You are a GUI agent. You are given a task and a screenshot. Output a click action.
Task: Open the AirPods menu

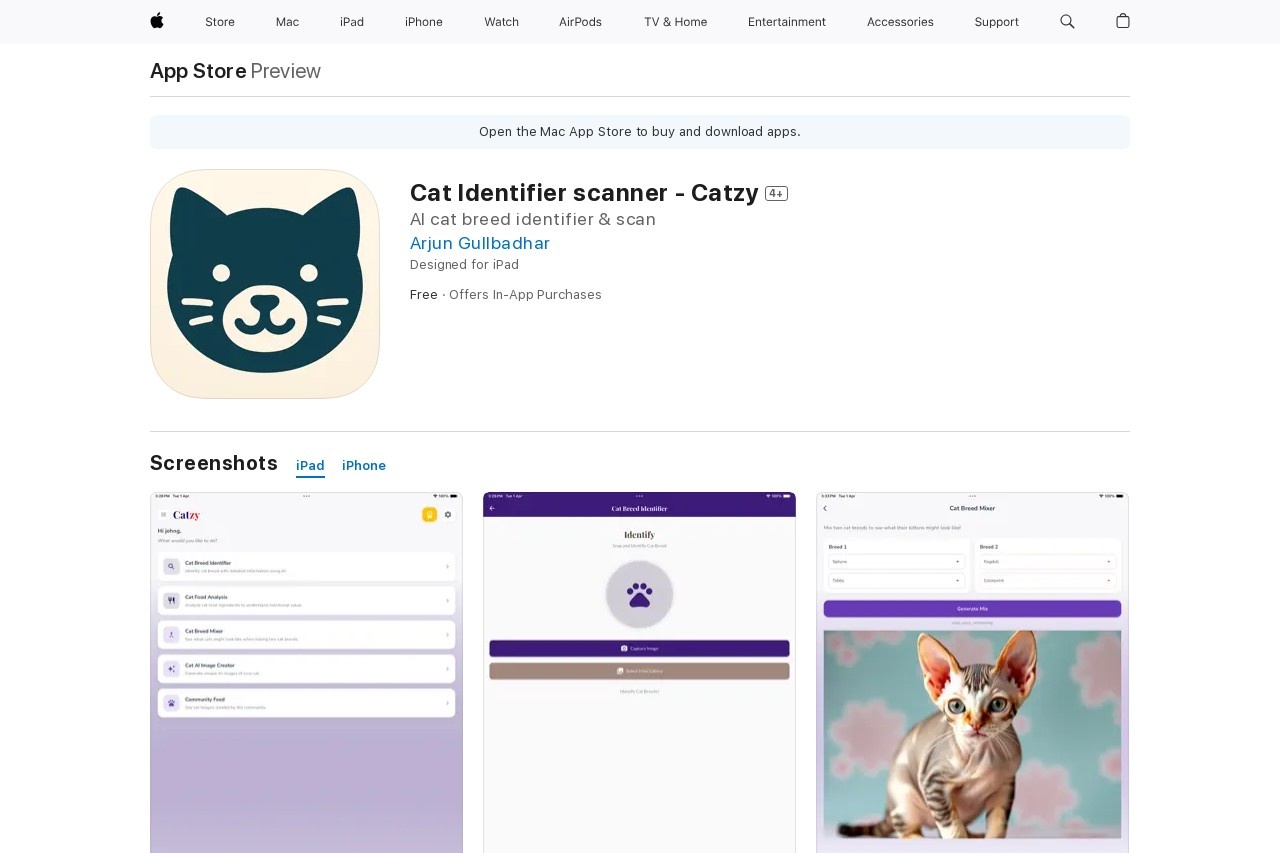580,22
